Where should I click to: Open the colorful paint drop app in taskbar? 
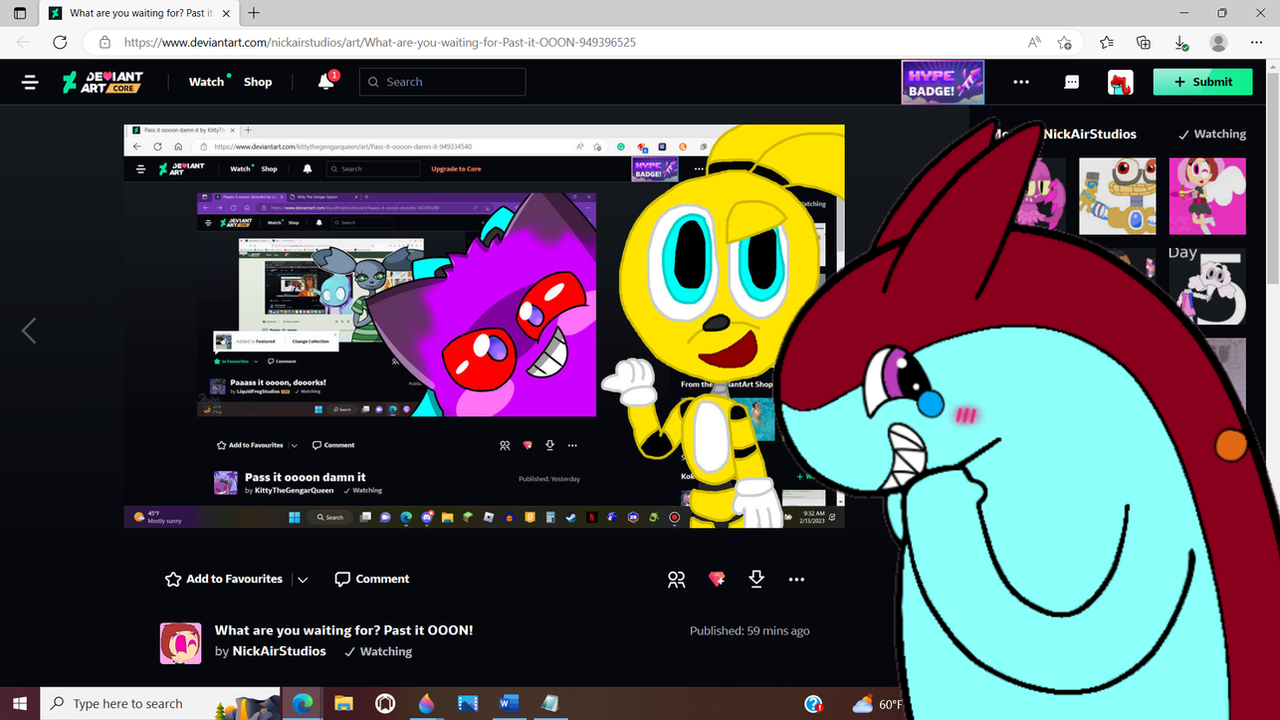coord(426,704)
